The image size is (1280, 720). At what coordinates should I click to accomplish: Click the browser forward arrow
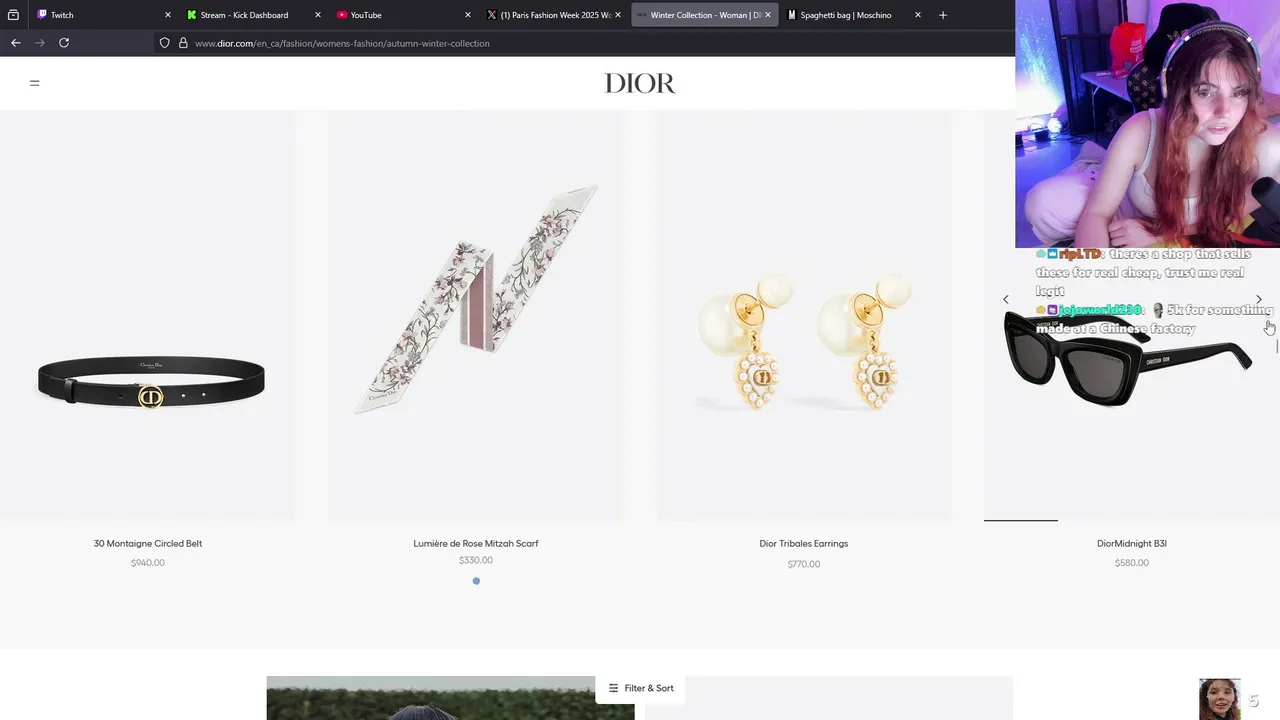point(40,43)
